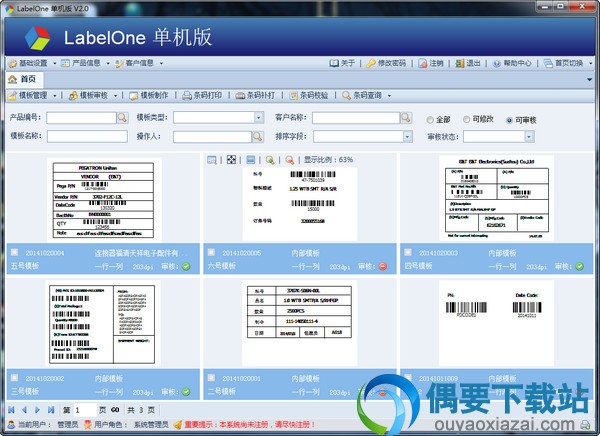Tick the checkbox for template 20141011009
The height and width of the screenshot is (436, 600).
[408, 377]
